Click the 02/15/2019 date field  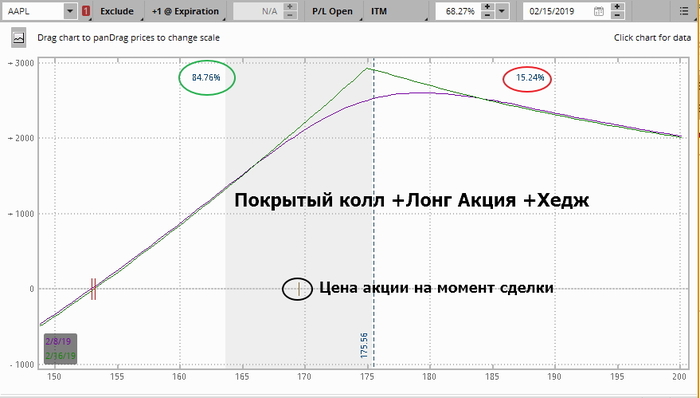pyautogui.click(x=558, y=11)
